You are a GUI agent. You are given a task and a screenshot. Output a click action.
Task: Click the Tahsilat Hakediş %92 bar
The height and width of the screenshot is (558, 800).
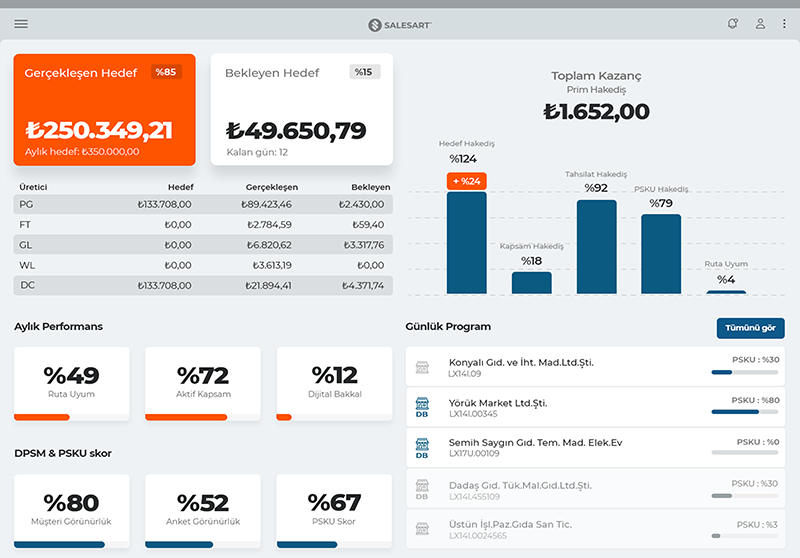coord(596,246)
